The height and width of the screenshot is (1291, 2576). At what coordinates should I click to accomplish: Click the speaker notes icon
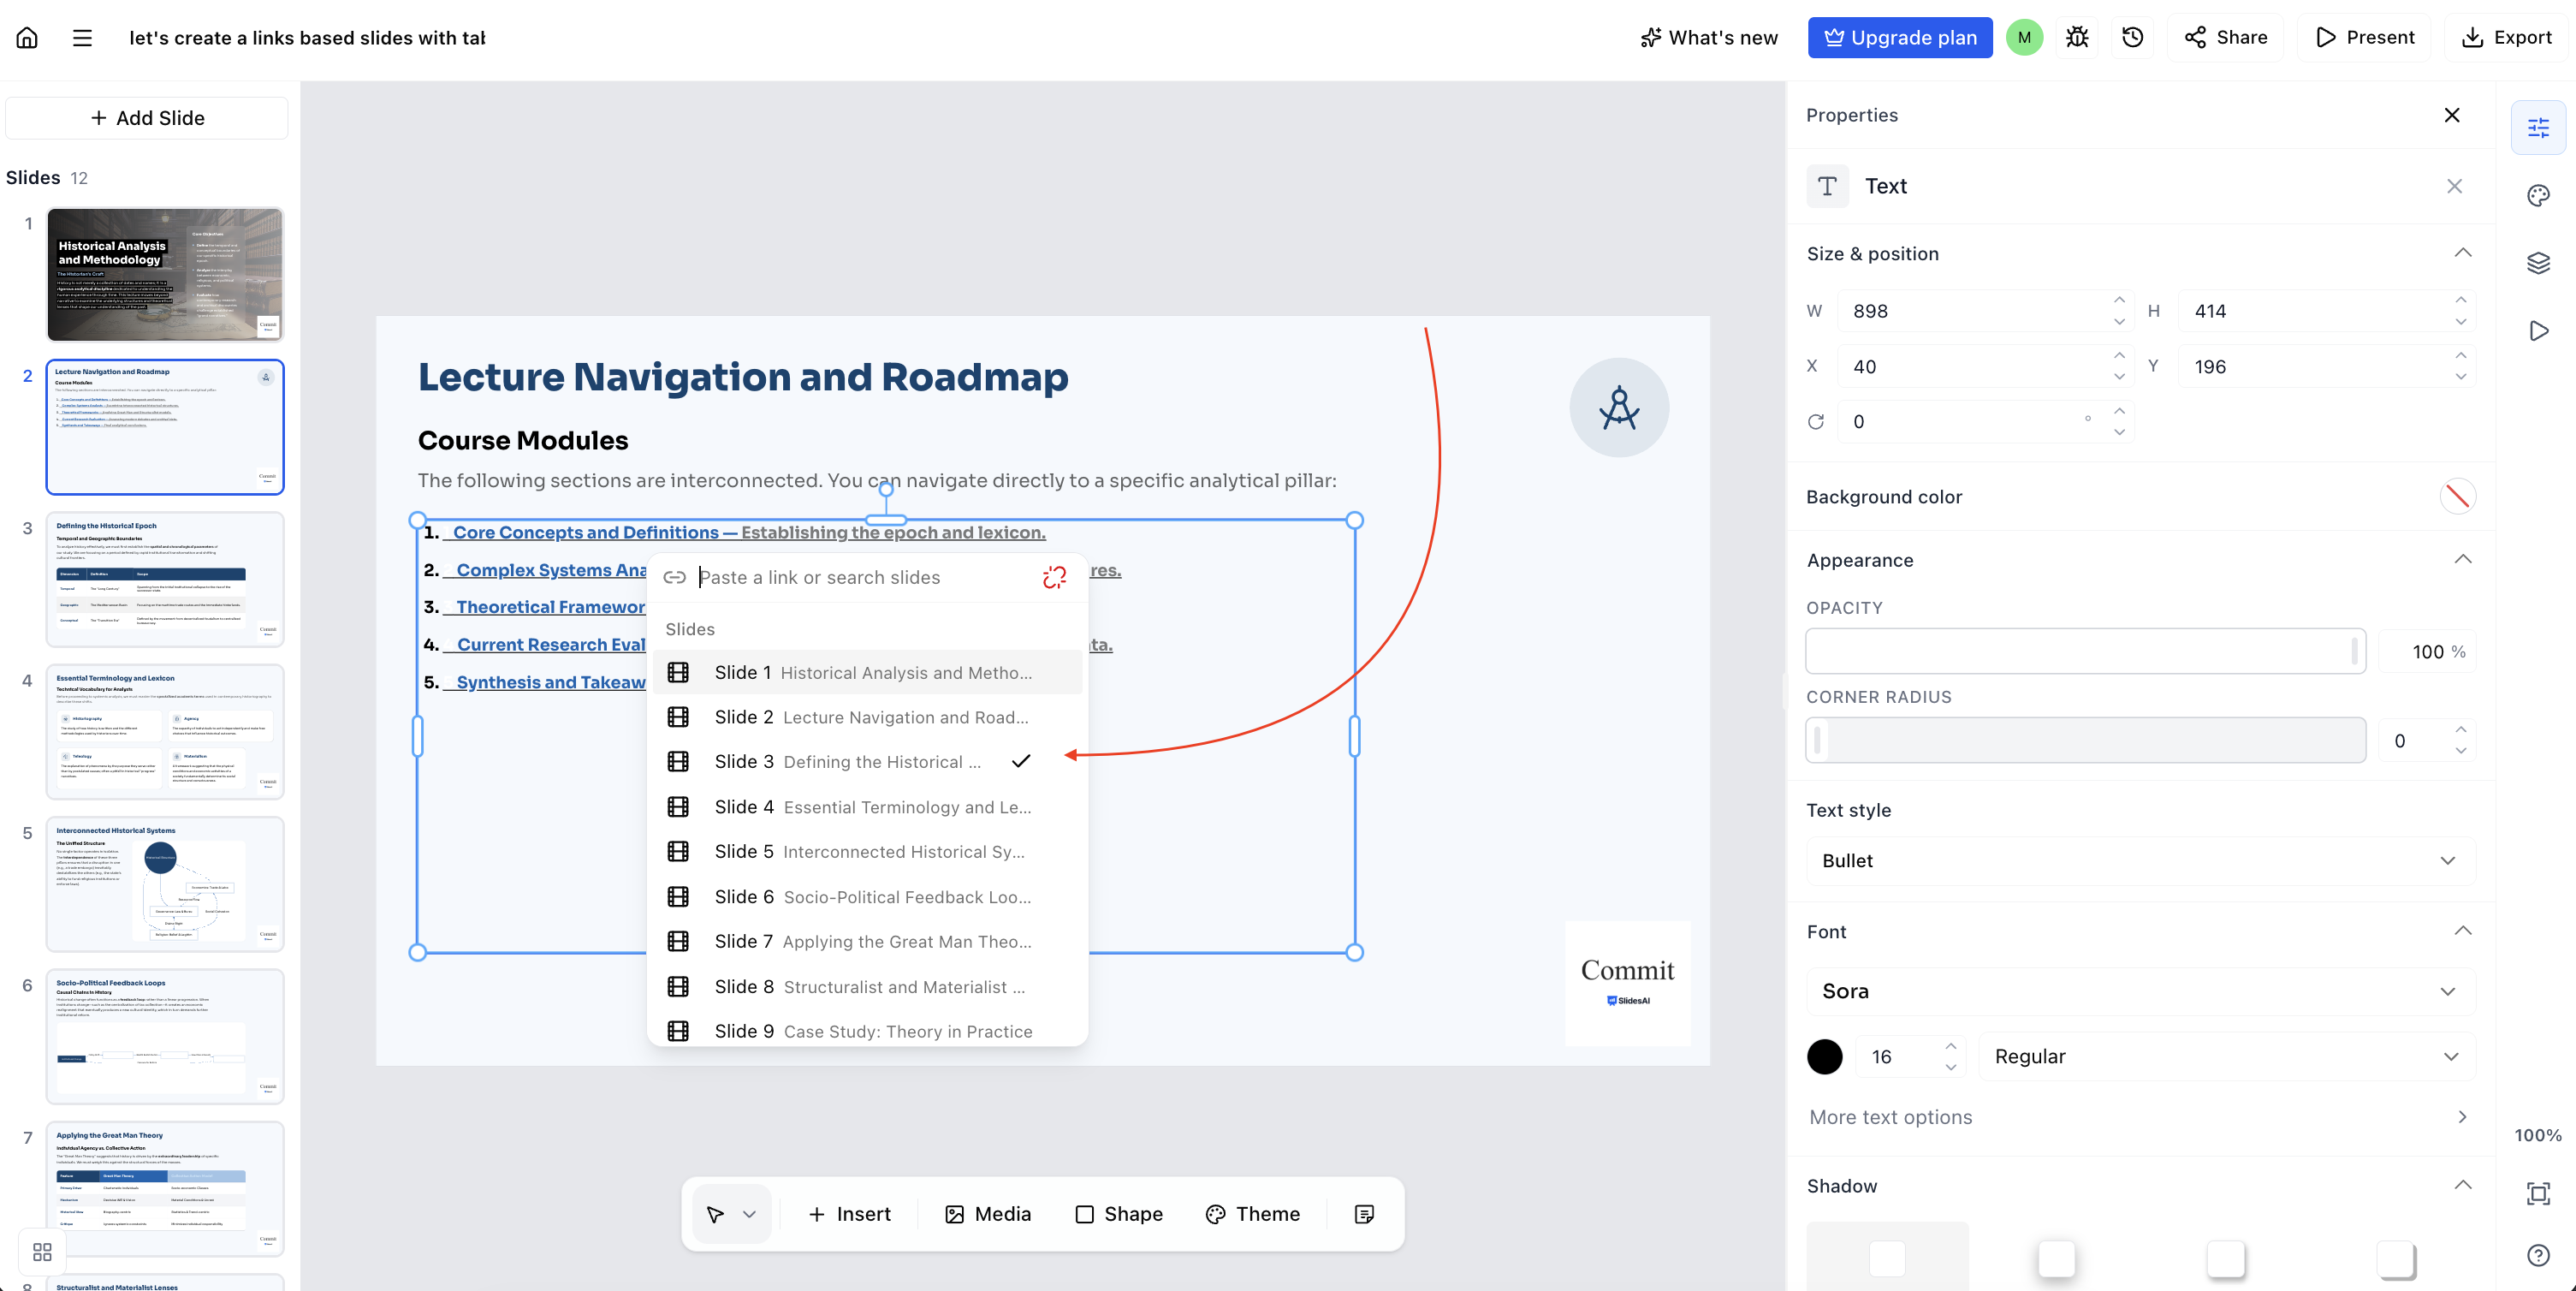pyautogui.click(x=1364, y=1214)
